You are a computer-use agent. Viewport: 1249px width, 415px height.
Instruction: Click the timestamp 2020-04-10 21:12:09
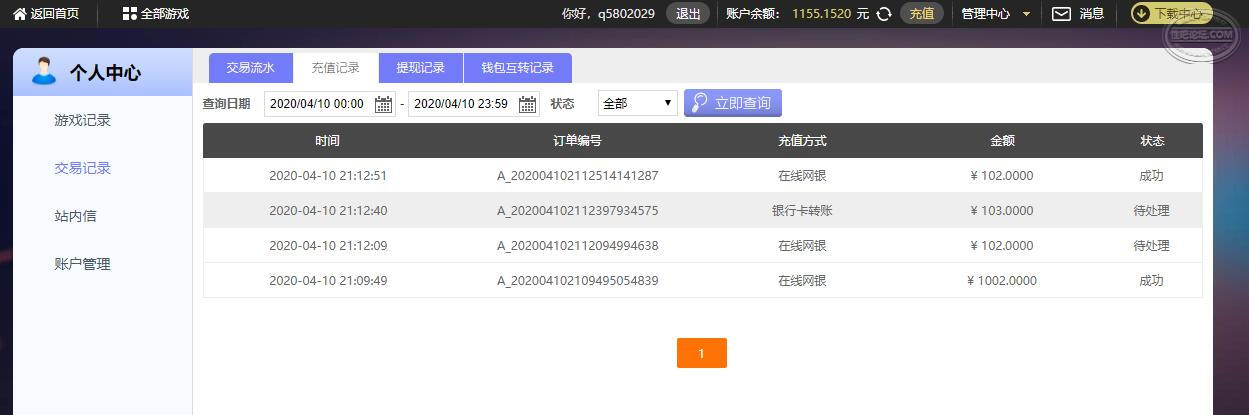328,246
